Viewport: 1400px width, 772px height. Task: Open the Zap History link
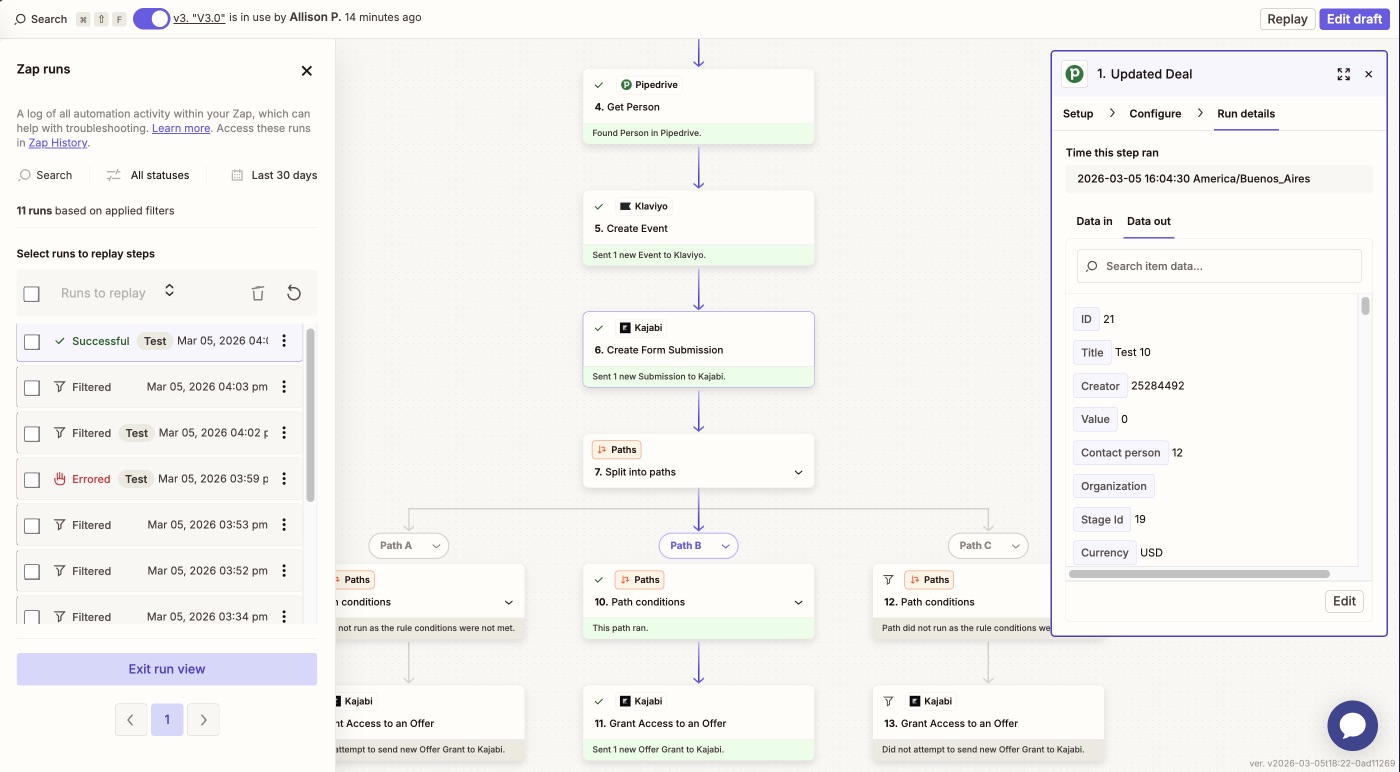pos(58,142)
